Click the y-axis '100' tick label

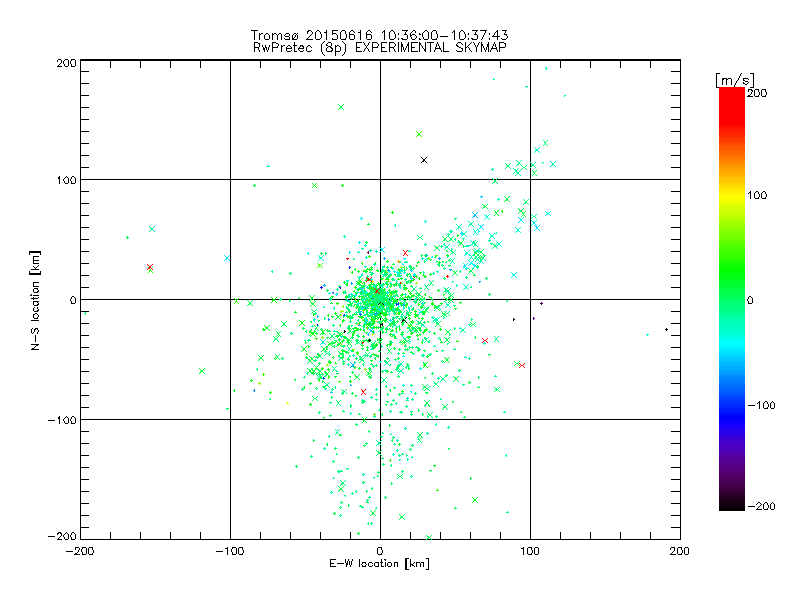tap(67, 180)
